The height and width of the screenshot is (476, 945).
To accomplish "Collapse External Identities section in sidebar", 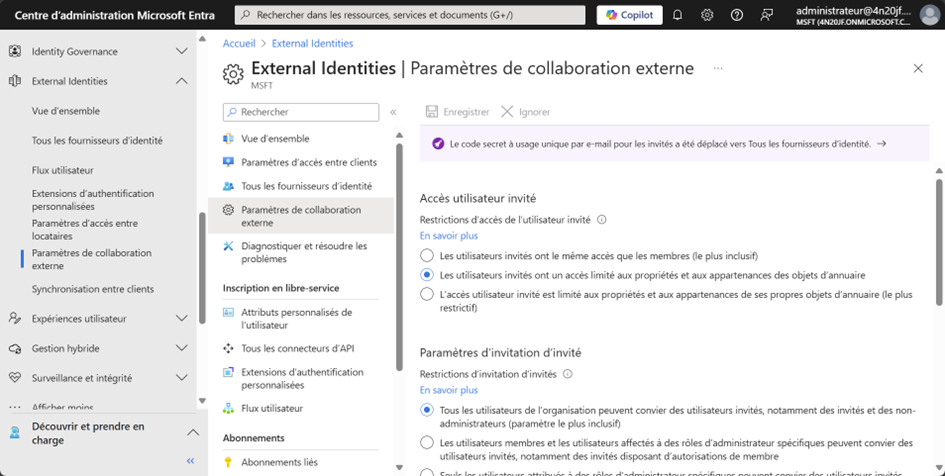I will pyautogui.click(x=181, y=81).
